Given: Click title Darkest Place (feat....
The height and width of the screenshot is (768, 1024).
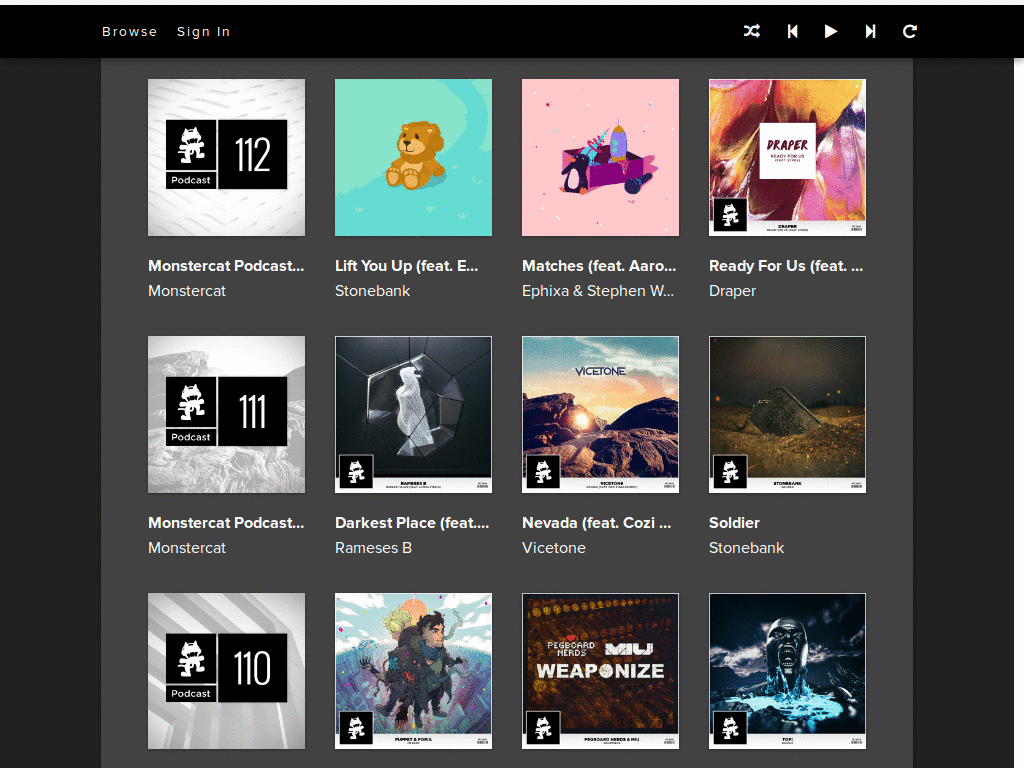Looking at the screenshot, I should (x=411, y=523).
